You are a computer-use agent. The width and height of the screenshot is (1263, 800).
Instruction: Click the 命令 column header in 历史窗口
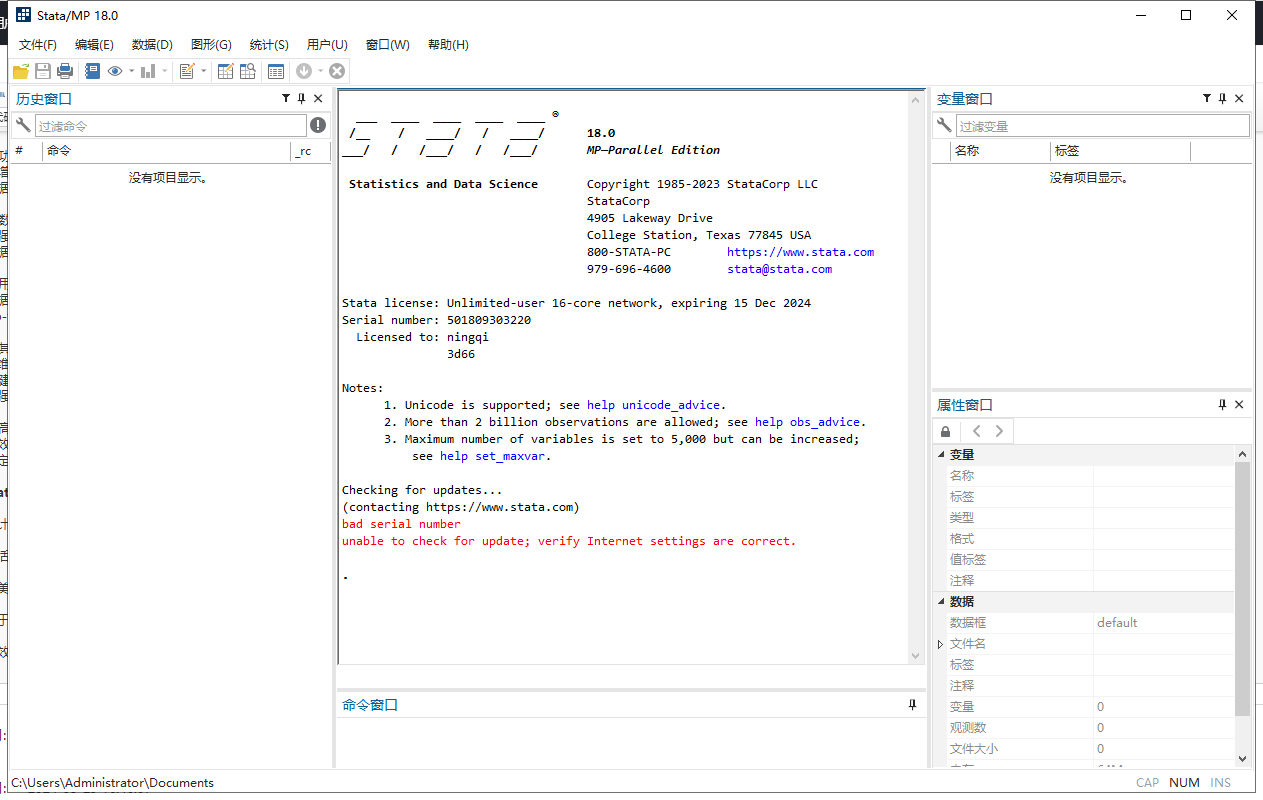point(166,151)
